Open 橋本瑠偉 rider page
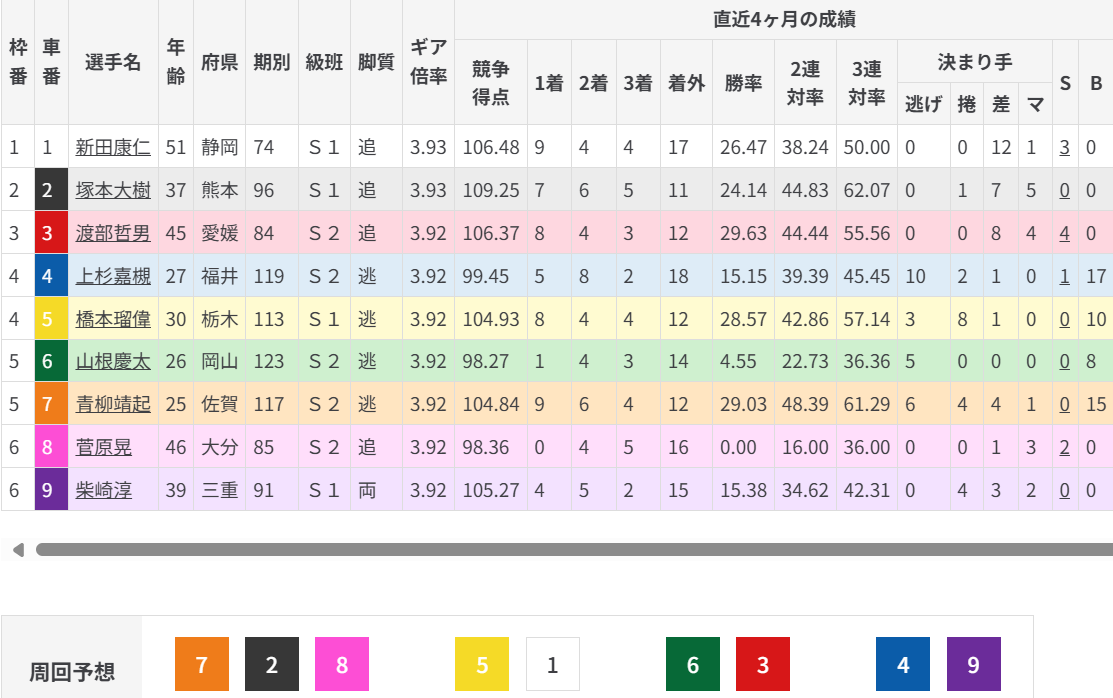This screenshot has width=1113, height=698. point(113,319)
